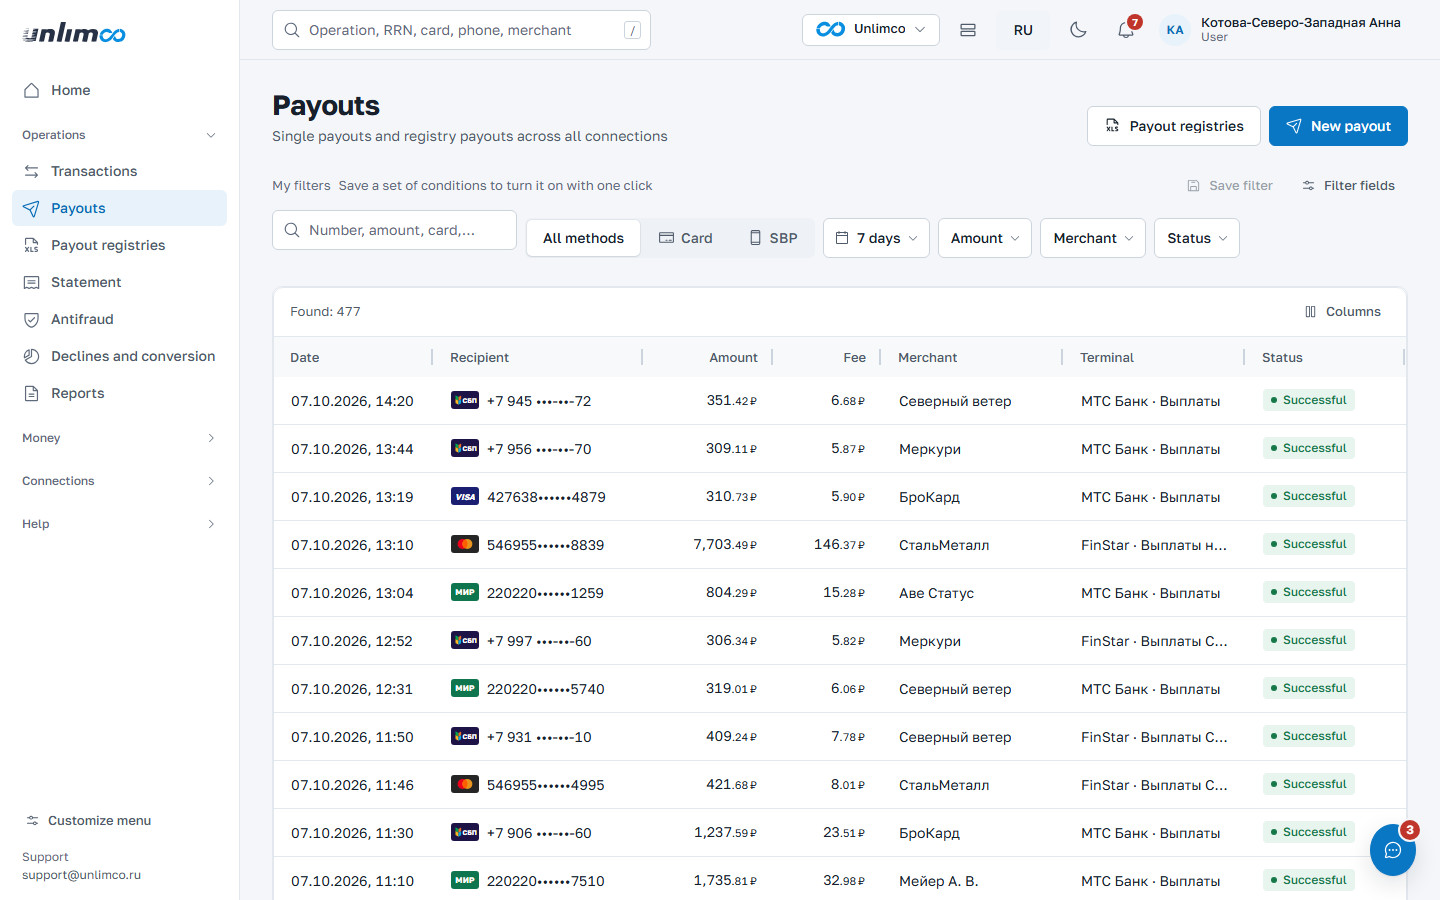Open the 7 days period dropdown
Viewport: 1440px width, 900px height.
pyautogui.click(x=876, y=238)
